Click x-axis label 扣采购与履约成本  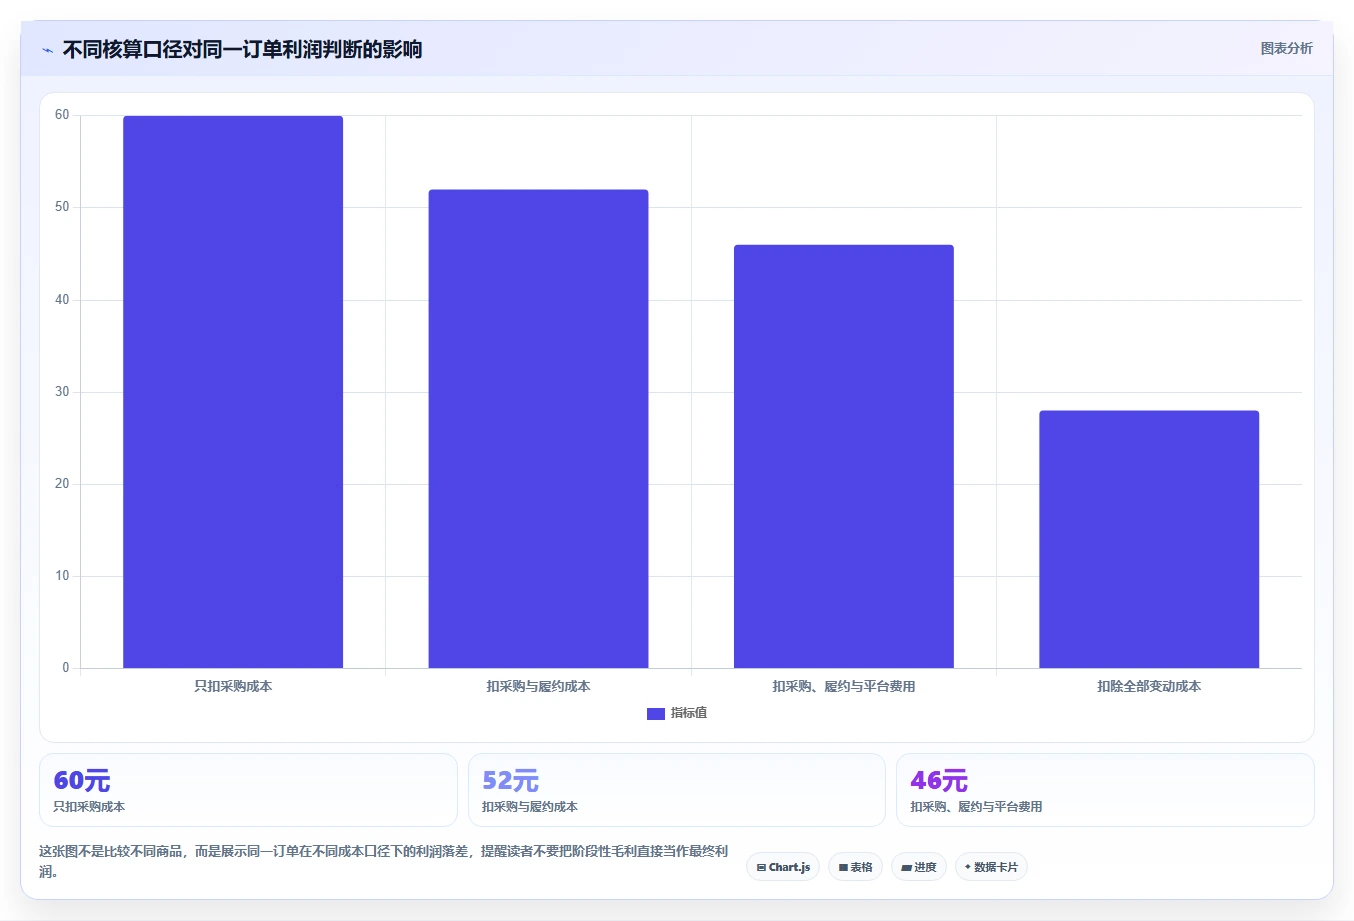[x=538, y=686]
